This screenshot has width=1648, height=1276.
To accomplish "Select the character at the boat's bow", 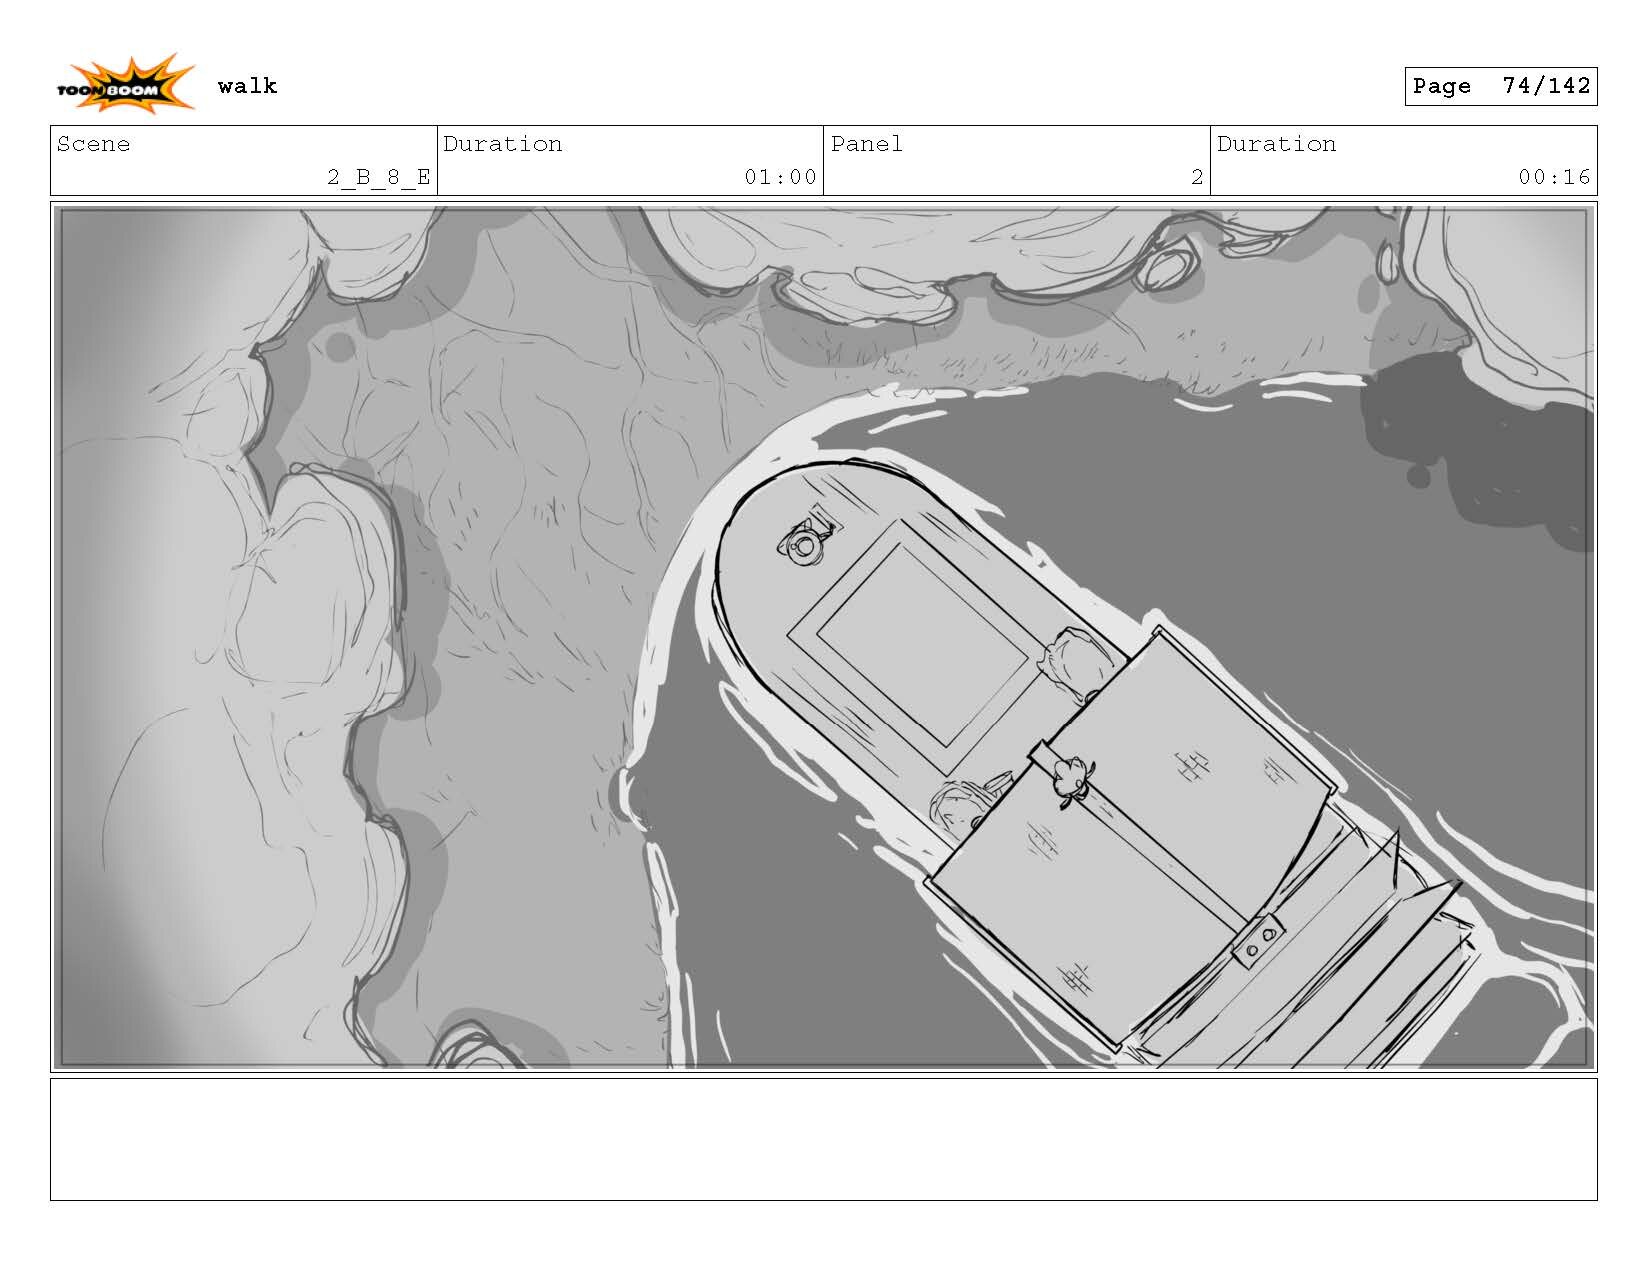I will tap(803, 543).
